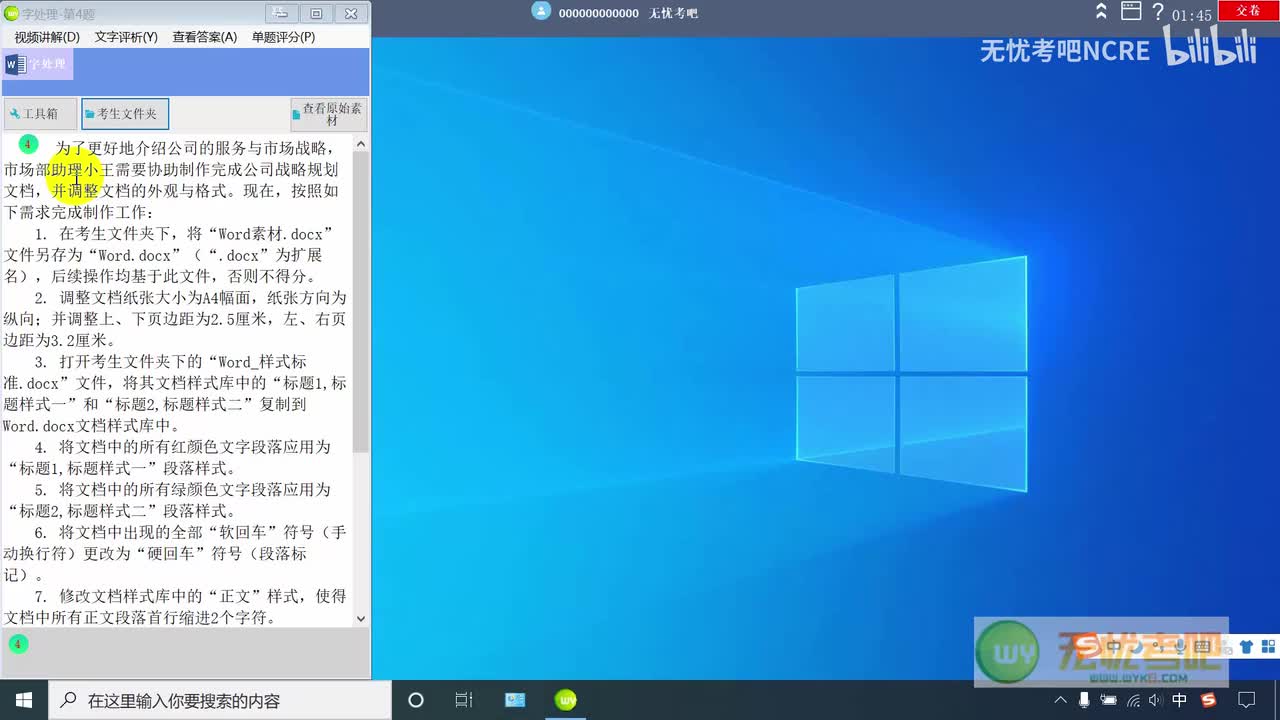Click the Sogou toolbar S logo
The height and width of the screenshot is (720, 1280).
[1088, 646]
